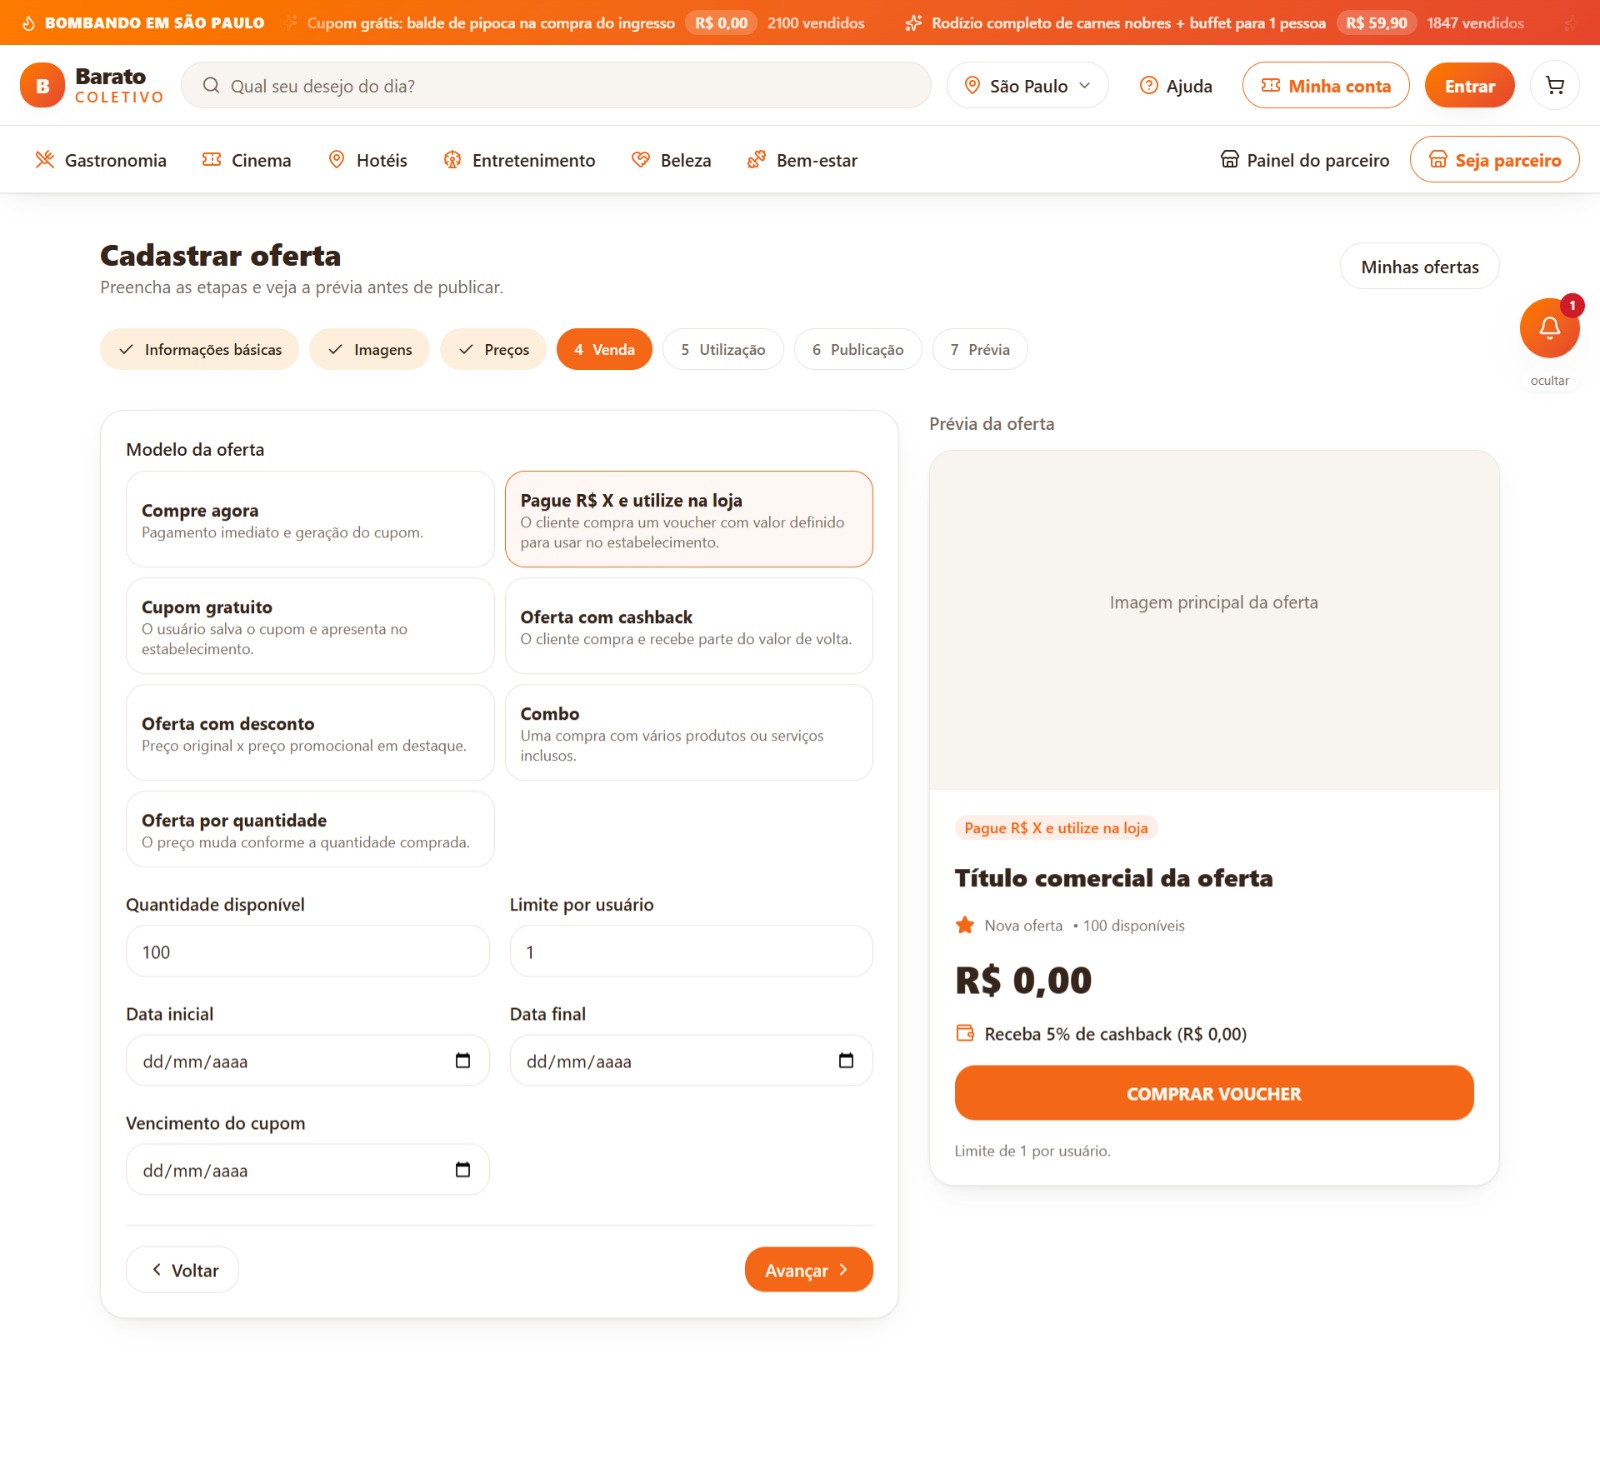Screen dimensions: 1600x1478
Task: Open calendar picker for Data final
Action: tap(846, 1061)
